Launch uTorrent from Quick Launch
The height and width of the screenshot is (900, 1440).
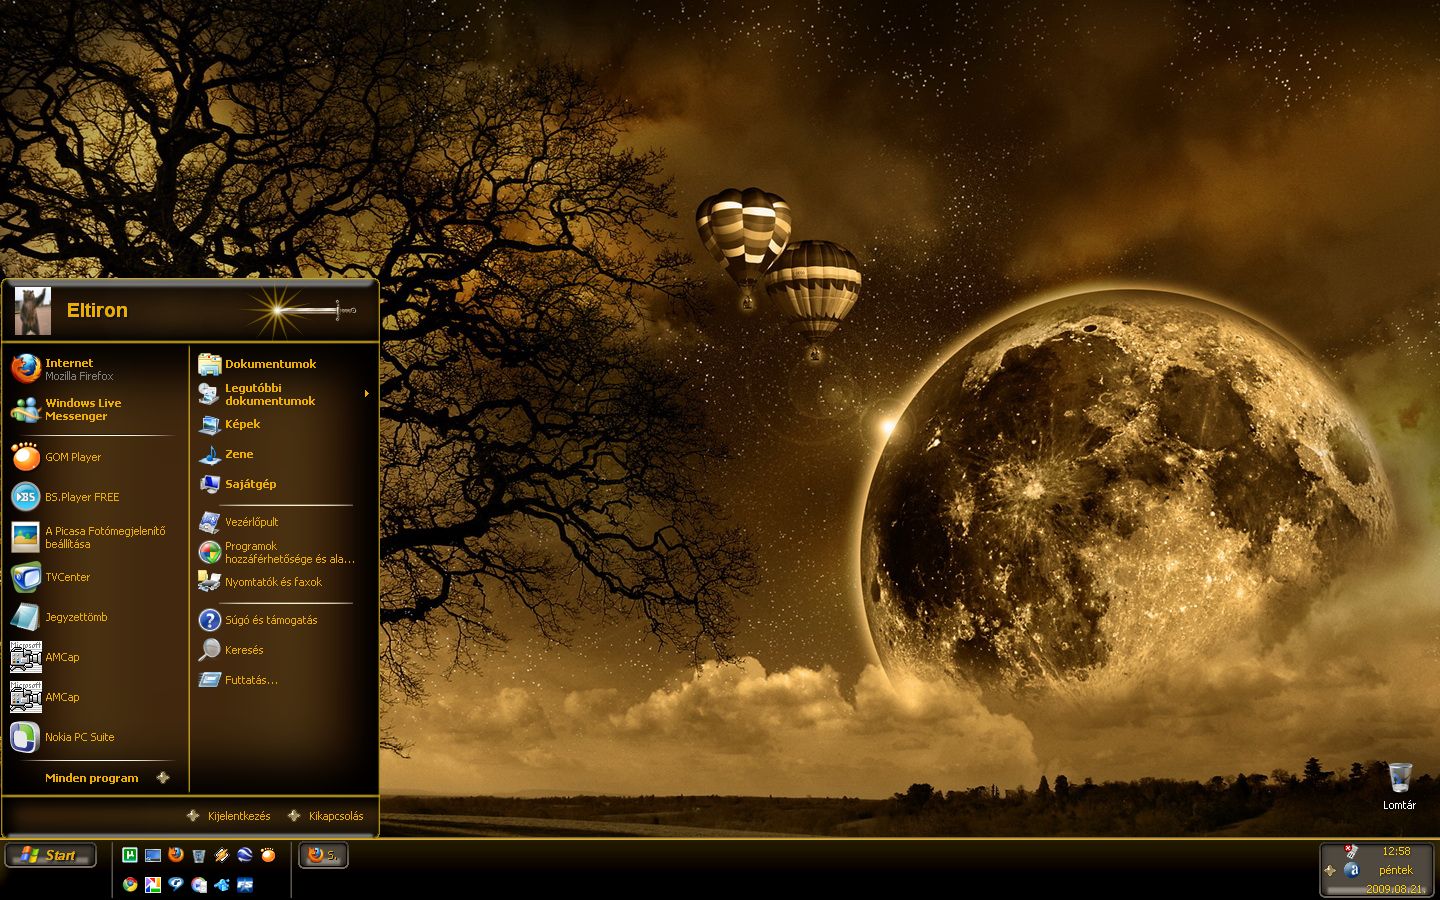click(130, 855)
